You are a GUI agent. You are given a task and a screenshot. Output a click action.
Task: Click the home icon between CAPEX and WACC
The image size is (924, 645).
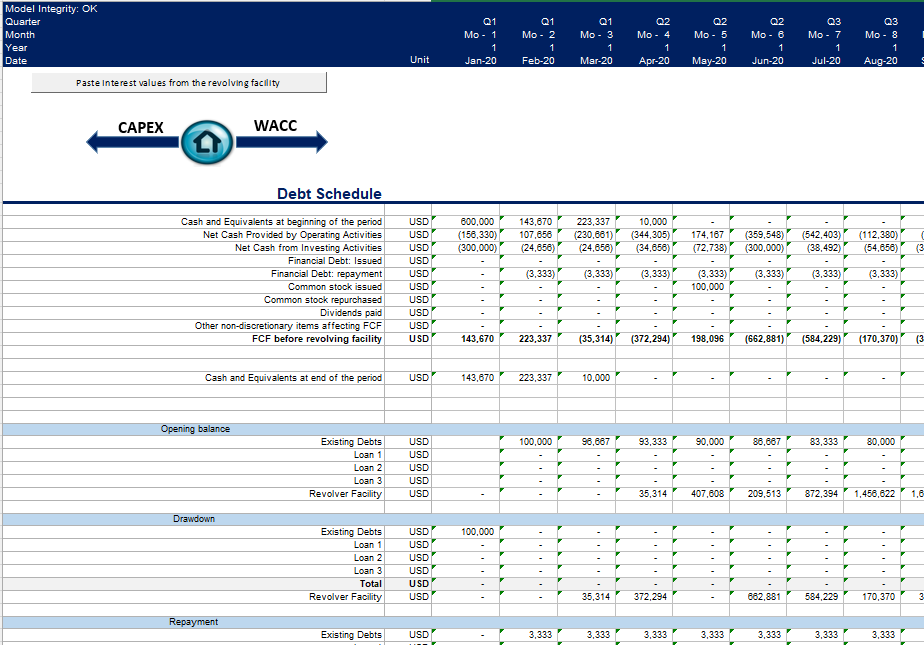(207, 144)
